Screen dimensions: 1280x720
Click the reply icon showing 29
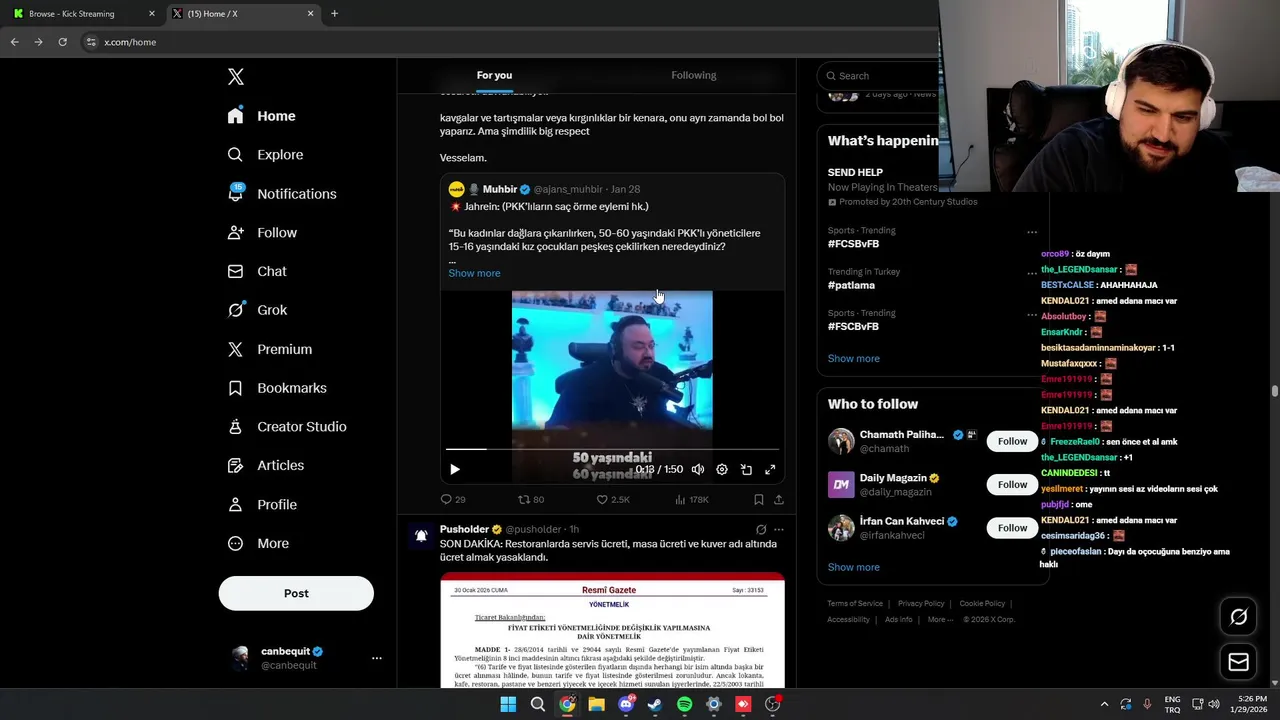(453, 499)
